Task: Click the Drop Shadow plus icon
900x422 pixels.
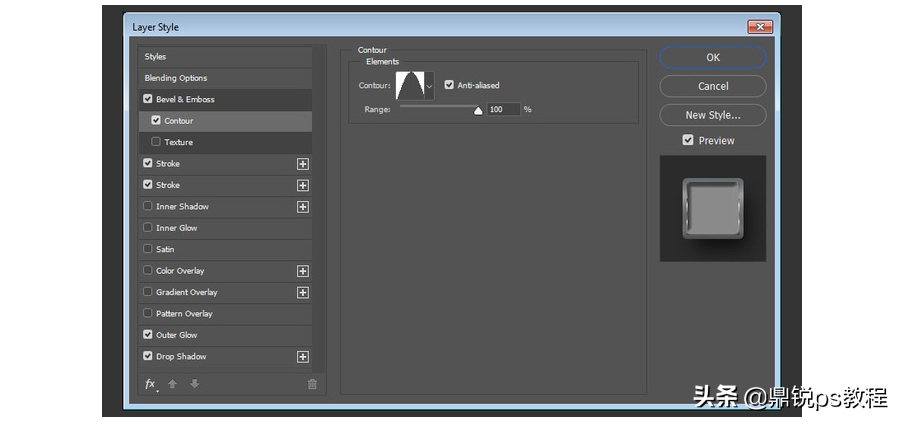Action: point(302,357)
